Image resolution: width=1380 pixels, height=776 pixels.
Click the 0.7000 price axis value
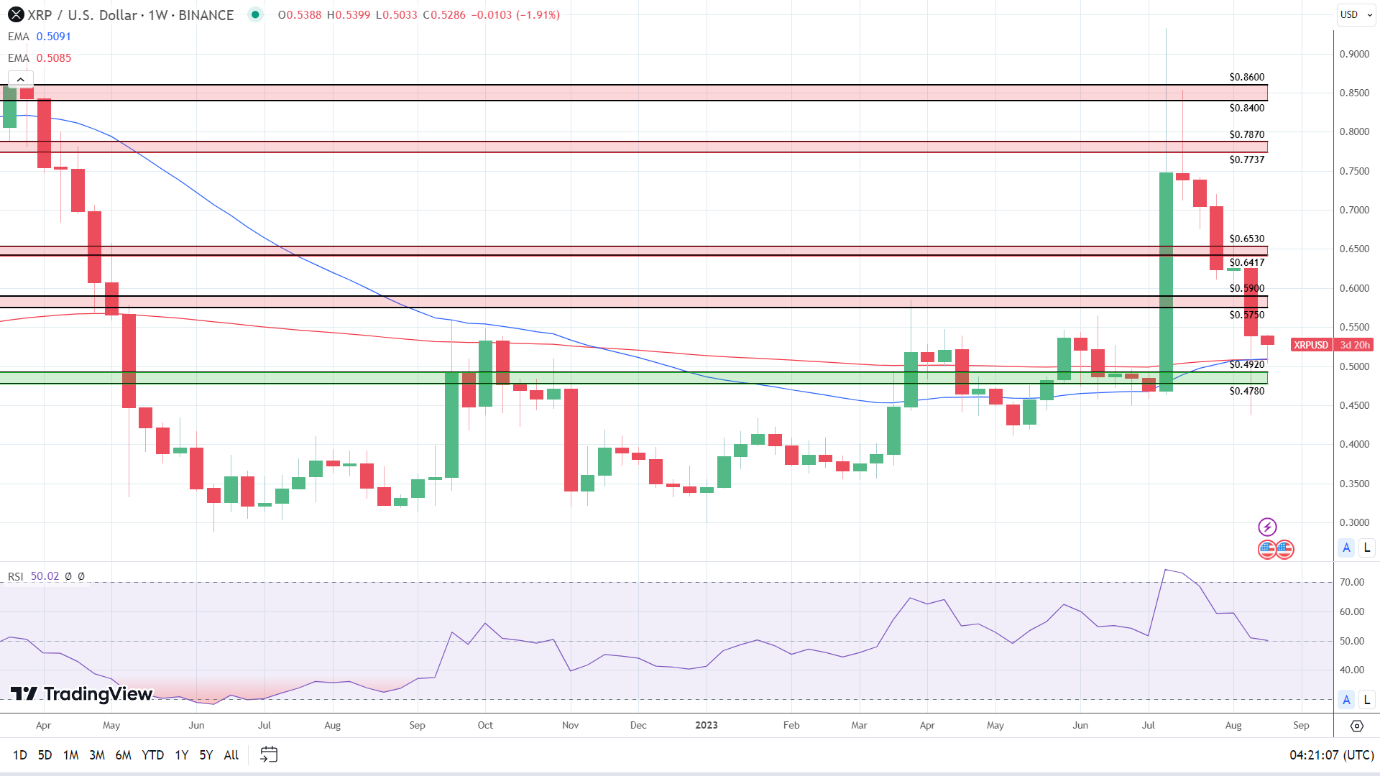click(x=1356, y=210)
